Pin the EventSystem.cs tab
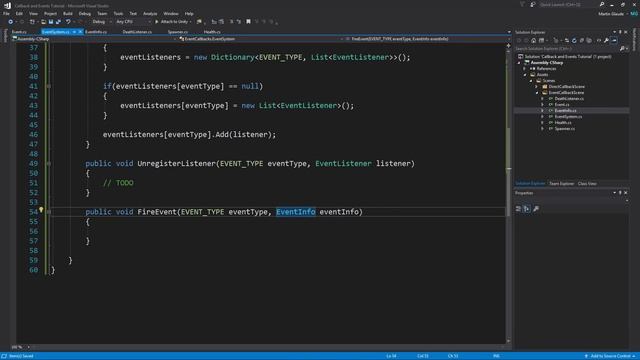The image size is (640, 360). coord(74,32)
